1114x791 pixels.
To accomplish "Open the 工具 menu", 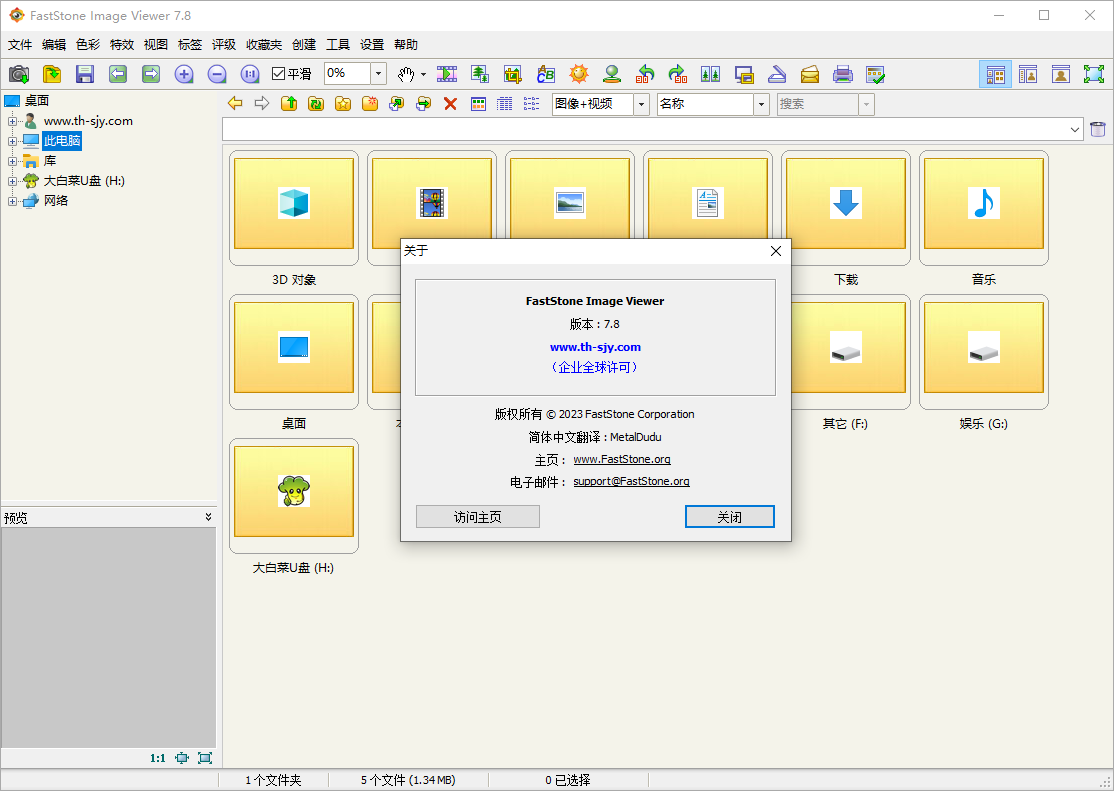I will pos(338,45).
